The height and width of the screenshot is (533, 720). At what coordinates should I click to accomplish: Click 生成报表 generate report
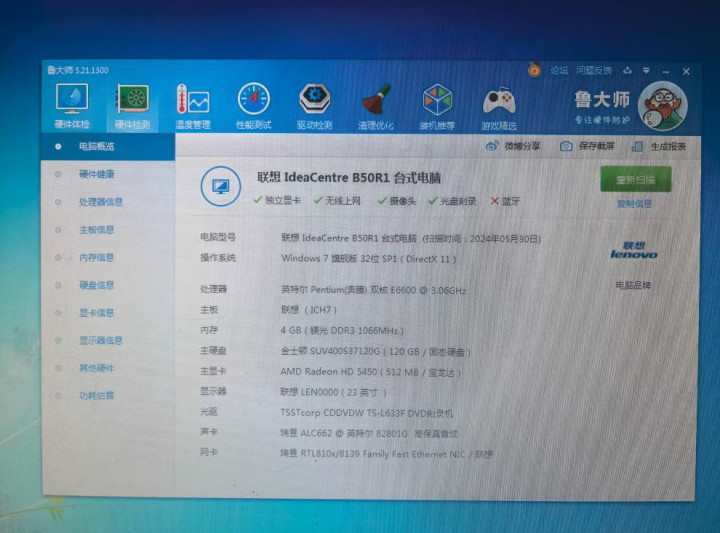pos(659,146)
